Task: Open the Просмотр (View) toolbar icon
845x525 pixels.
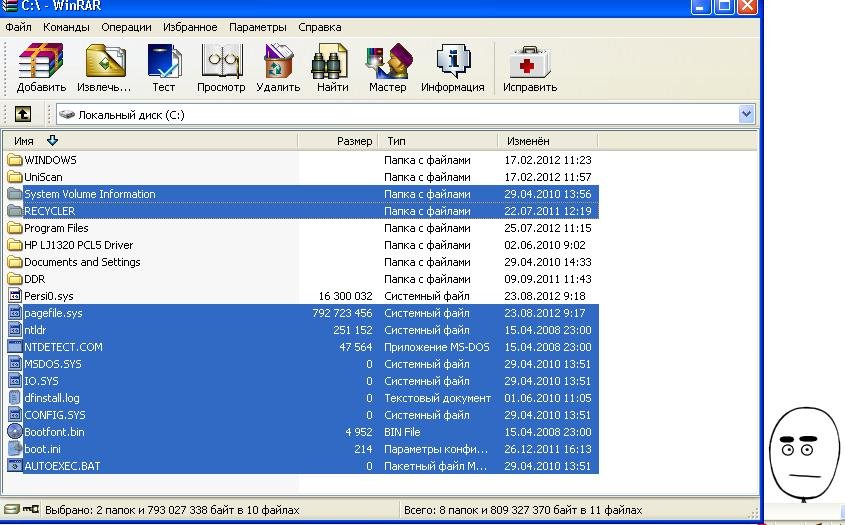Action: pos(221,60)
